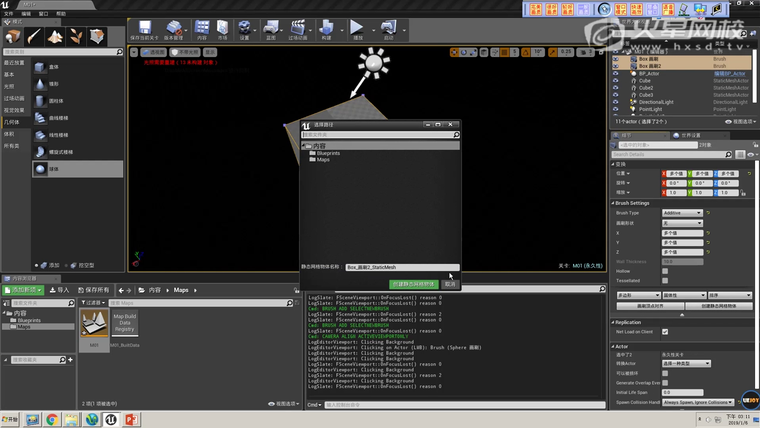Select the Landscape mode mountain icon

pos(56,36)
